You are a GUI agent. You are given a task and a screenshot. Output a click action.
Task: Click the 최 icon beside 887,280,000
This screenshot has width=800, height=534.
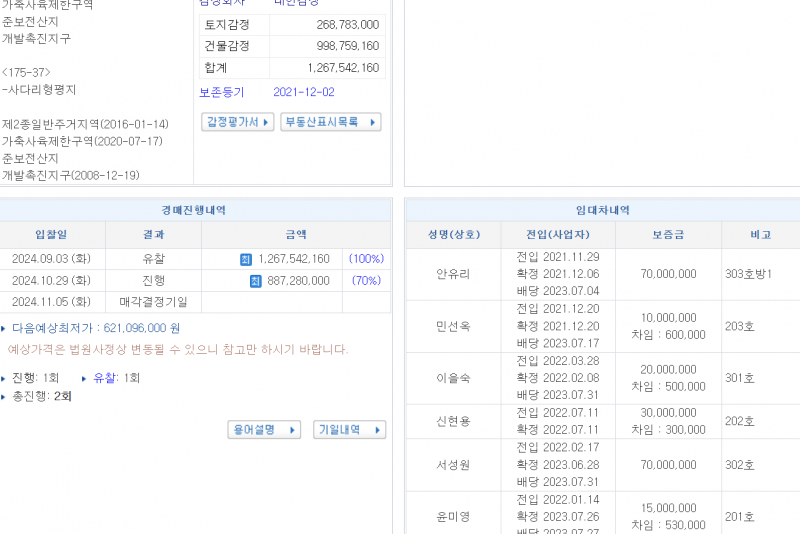click(x=255, y=281)
